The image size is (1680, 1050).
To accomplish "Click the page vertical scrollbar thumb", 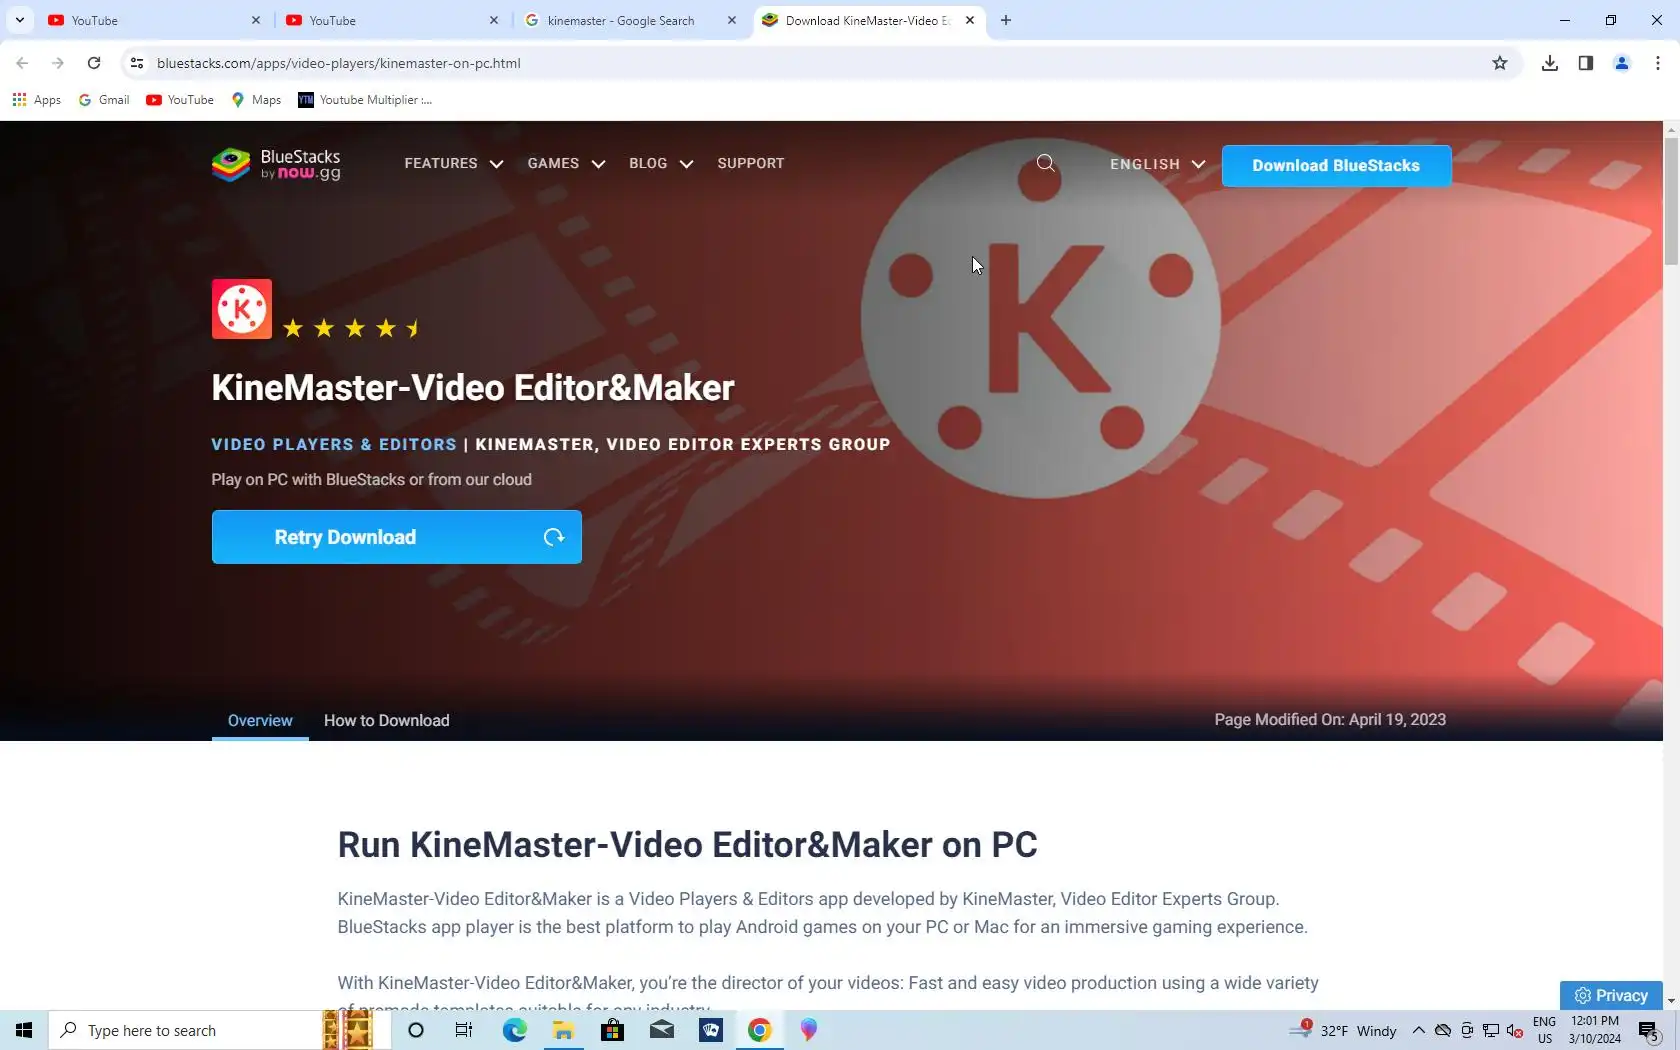I will coord(1671,202).
